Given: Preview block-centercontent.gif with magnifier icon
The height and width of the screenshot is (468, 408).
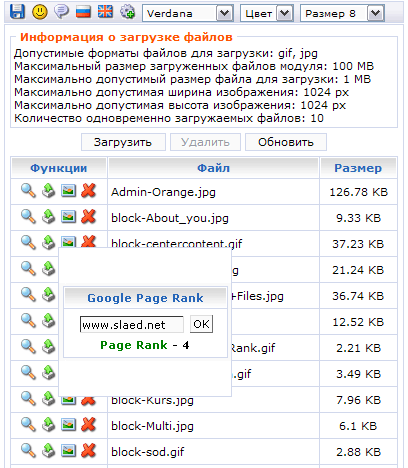Looking at the screenshot, I should (28, 243).
